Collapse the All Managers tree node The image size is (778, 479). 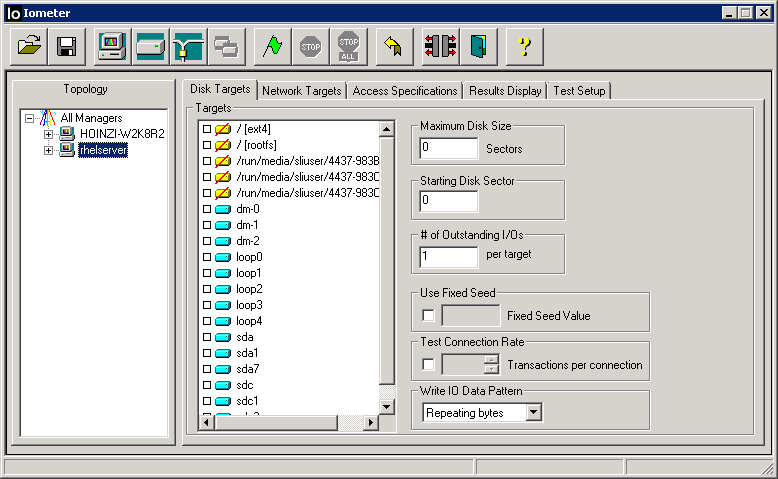pos(30,118)
